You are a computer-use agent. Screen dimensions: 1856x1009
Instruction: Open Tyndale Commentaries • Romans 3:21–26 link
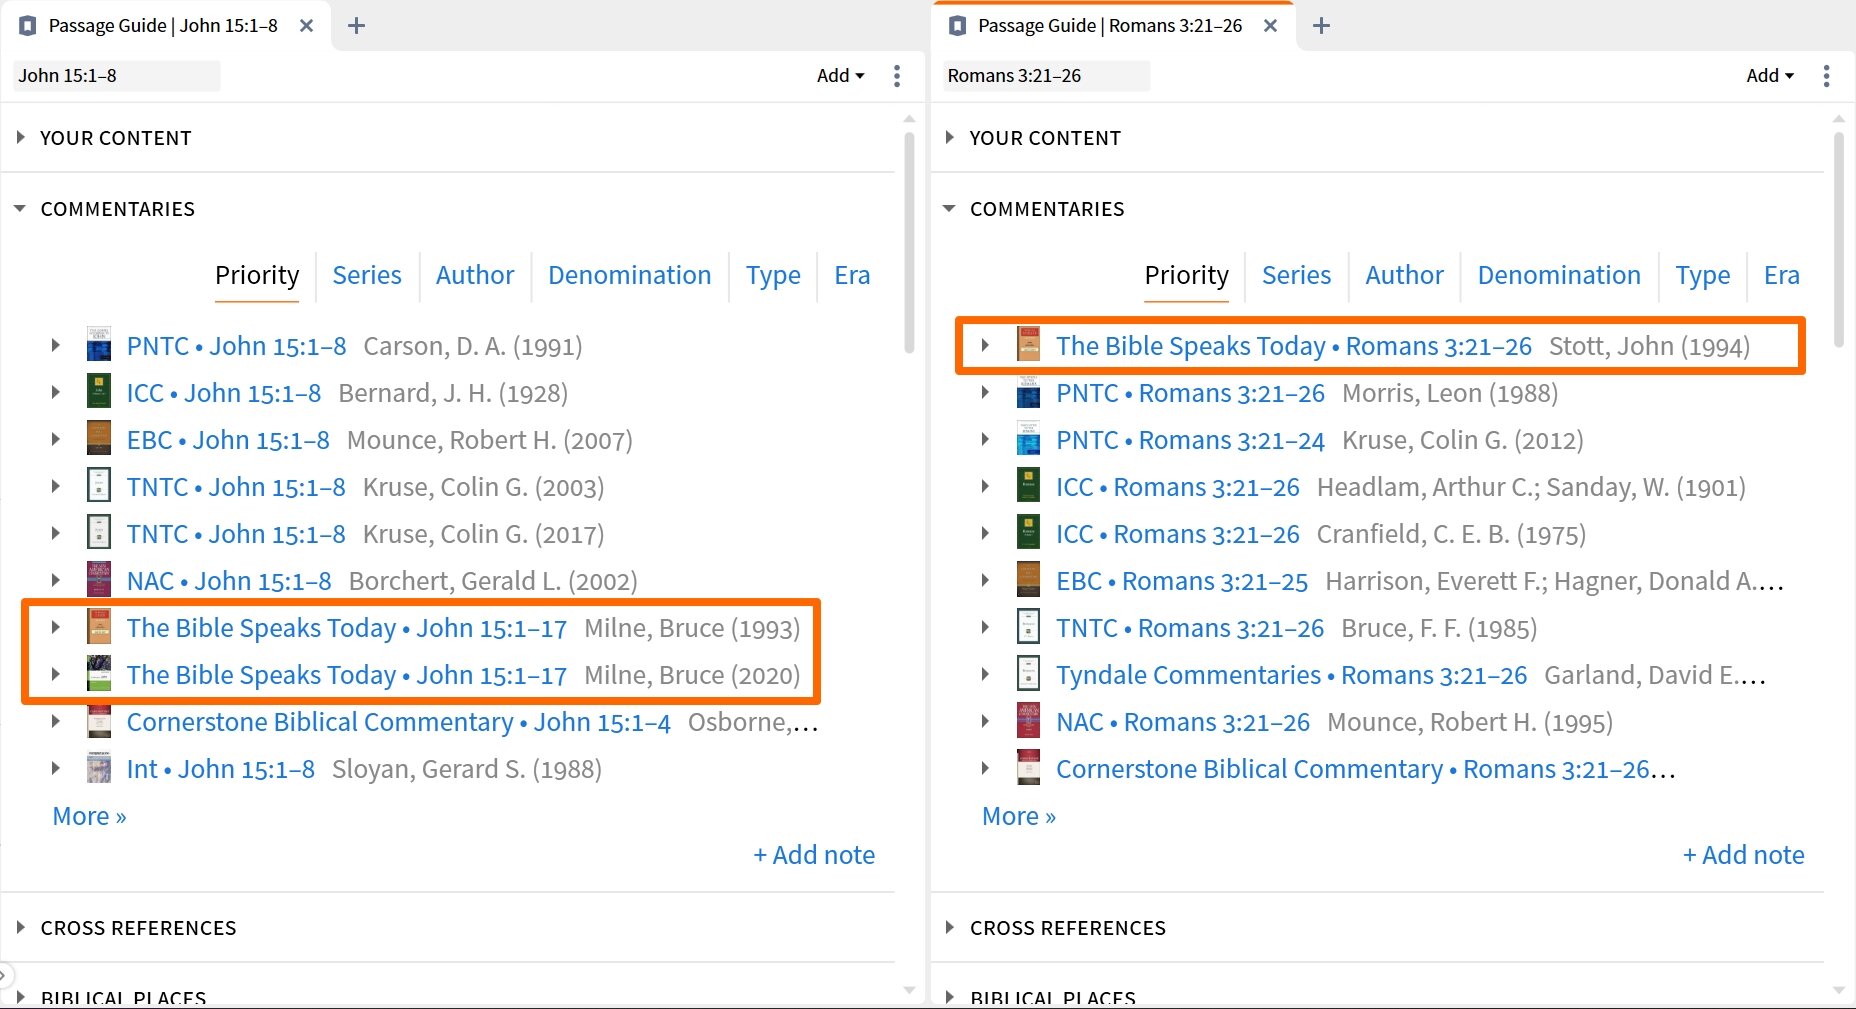tap(1292, 675)
